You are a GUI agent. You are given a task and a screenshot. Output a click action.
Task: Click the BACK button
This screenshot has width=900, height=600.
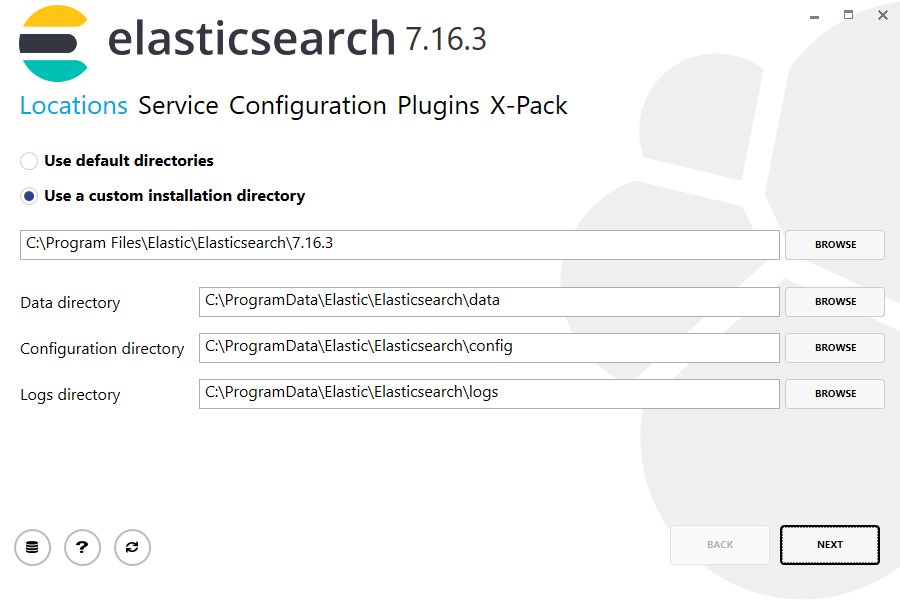[719, 544]
